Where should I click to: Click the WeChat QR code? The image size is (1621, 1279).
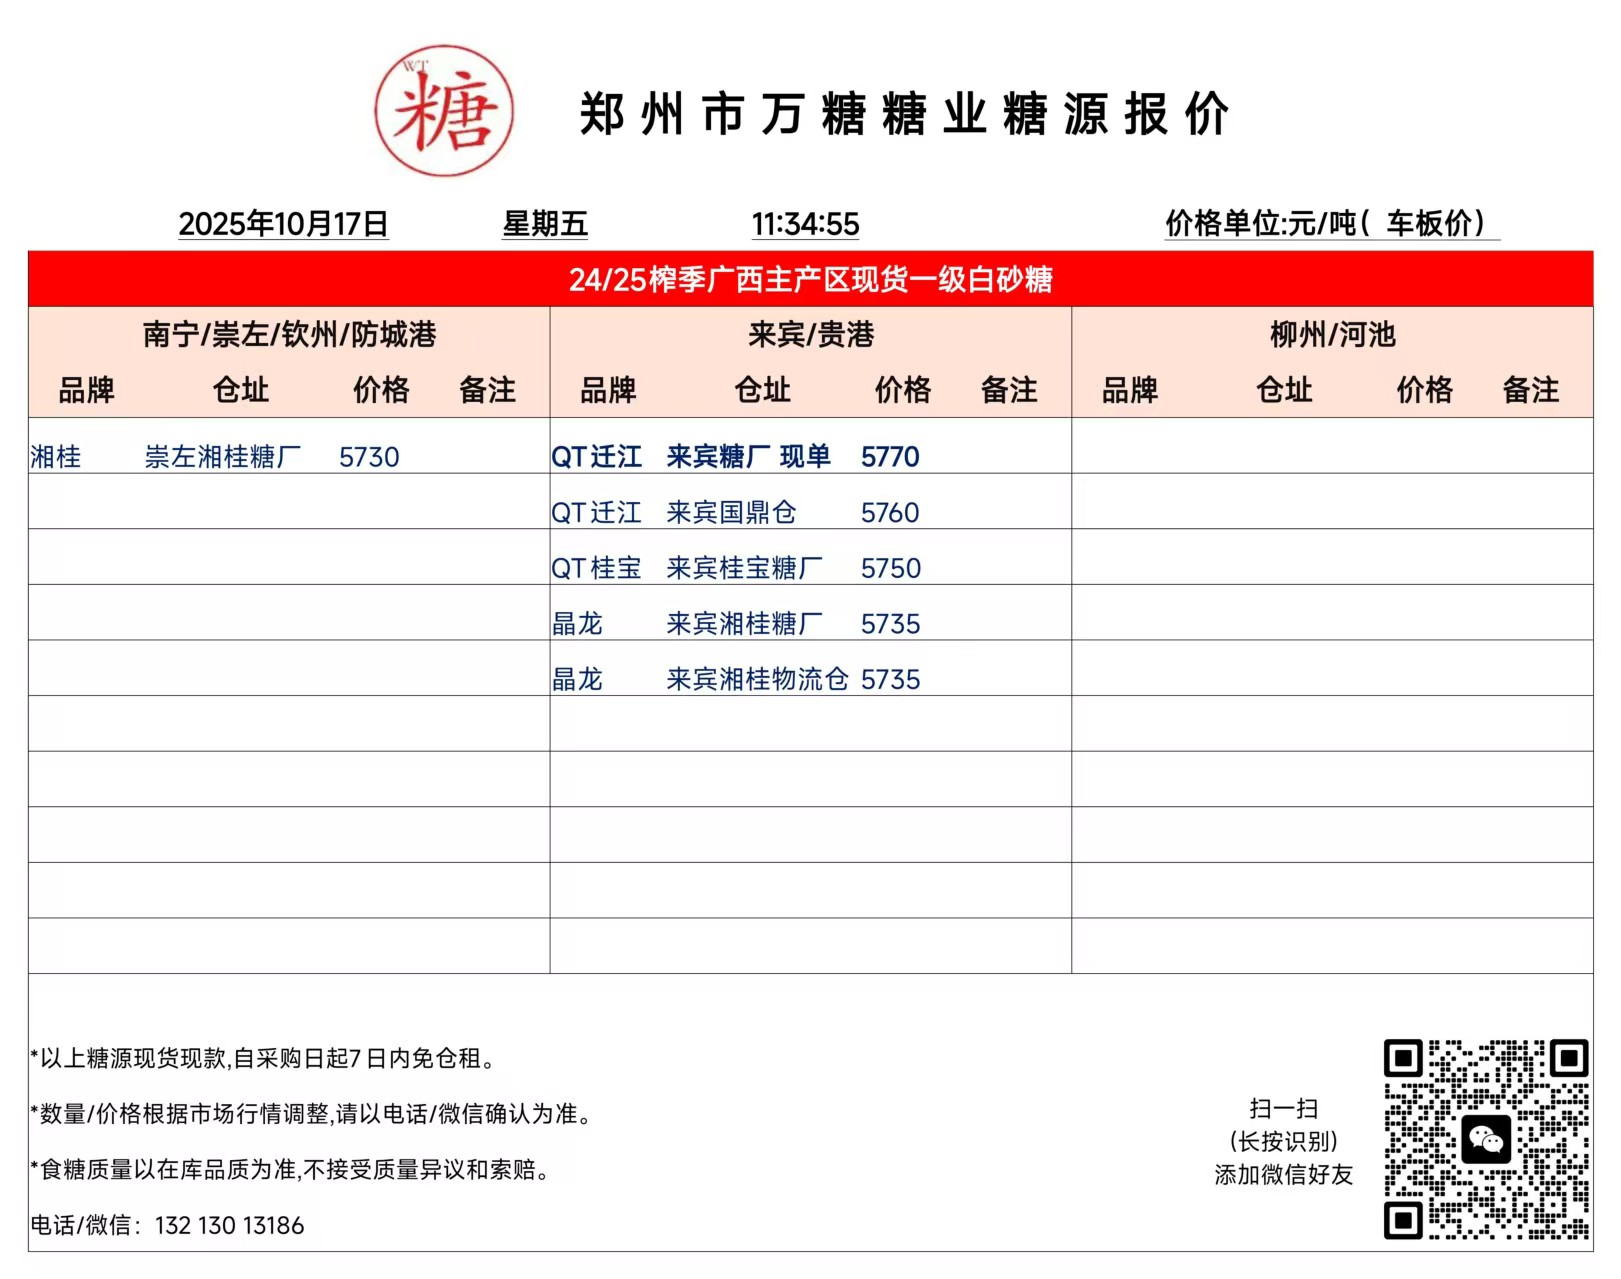tap(1485, 1139)
